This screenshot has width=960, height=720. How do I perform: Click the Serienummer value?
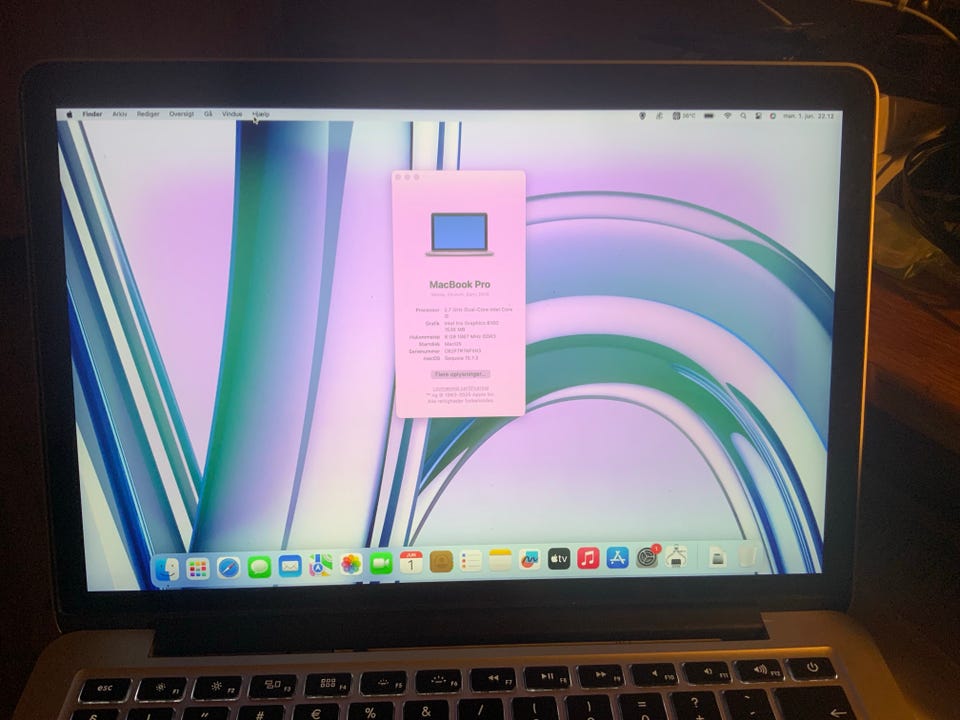point(462,351)
